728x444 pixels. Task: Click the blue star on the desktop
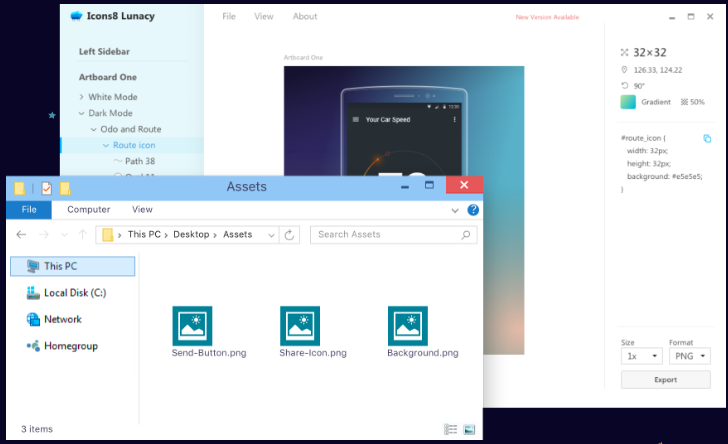click(52, 115)
